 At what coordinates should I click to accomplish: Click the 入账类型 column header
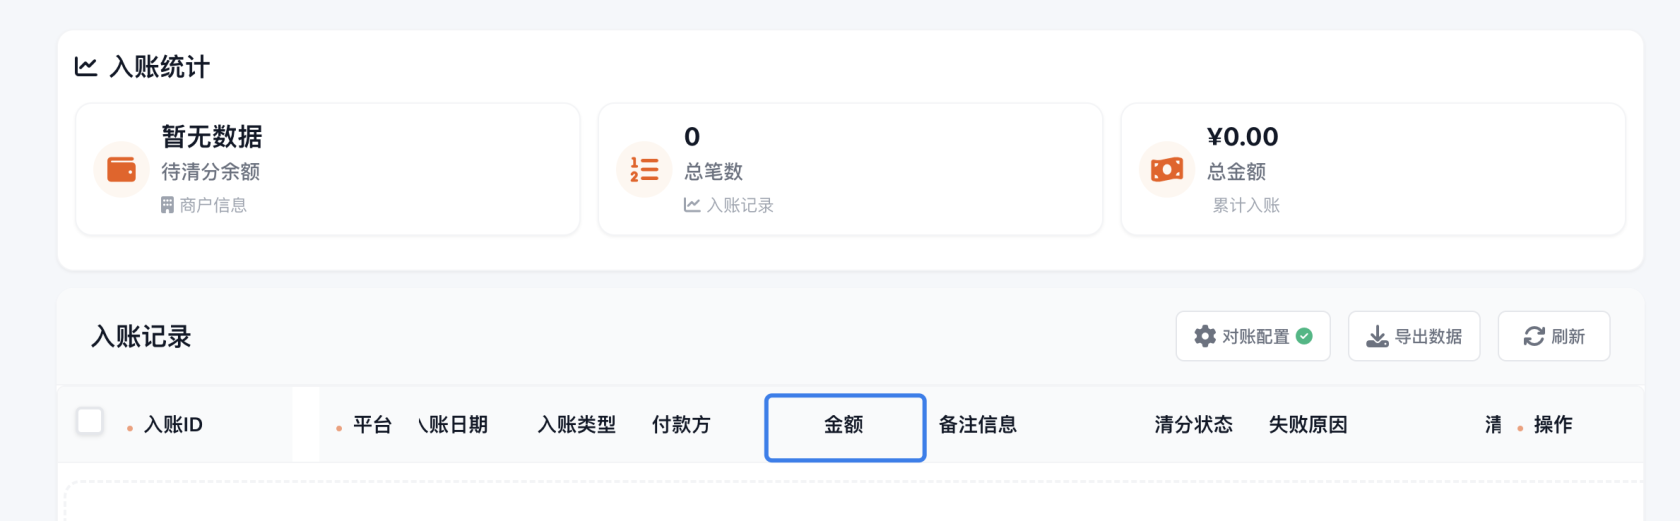tap(576, 425)
